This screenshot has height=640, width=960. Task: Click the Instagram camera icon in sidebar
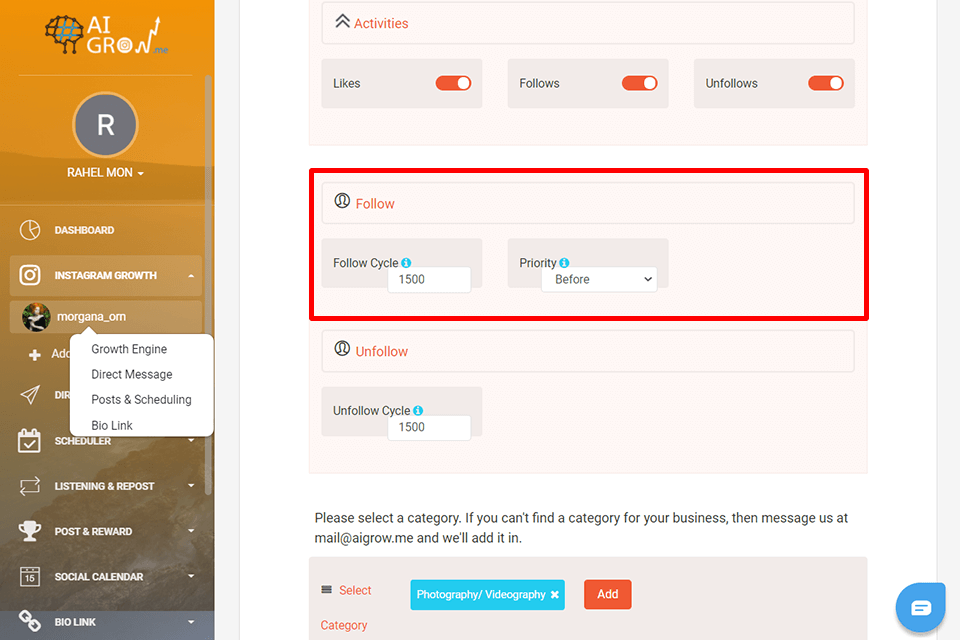(x=30, y=275)
